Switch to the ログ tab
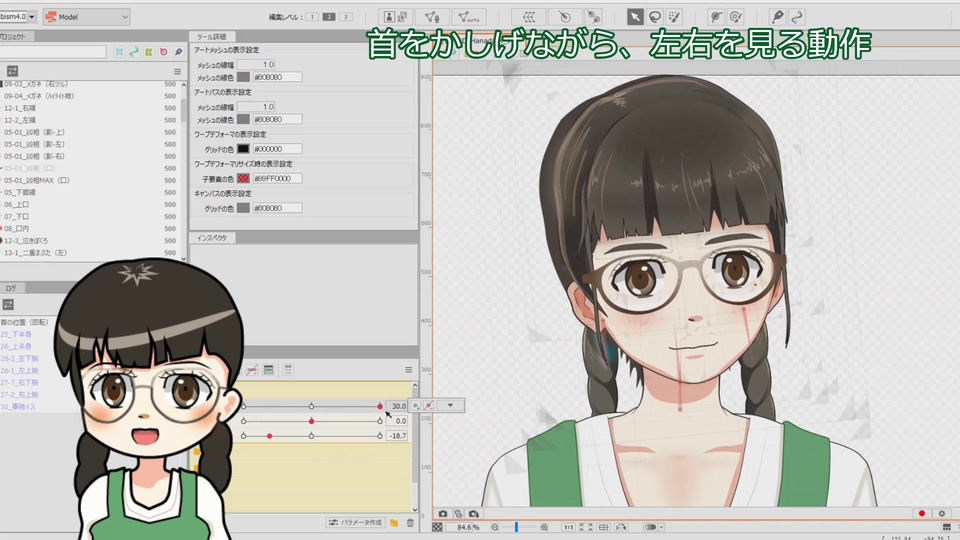Viewport: 960px width, 540px height. point(10,288)
